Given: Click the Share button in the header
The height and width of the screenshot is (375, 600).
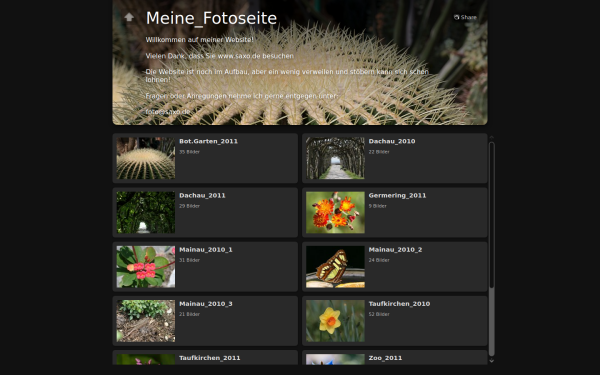Looking at the screenshot, I should pos(465,17).
